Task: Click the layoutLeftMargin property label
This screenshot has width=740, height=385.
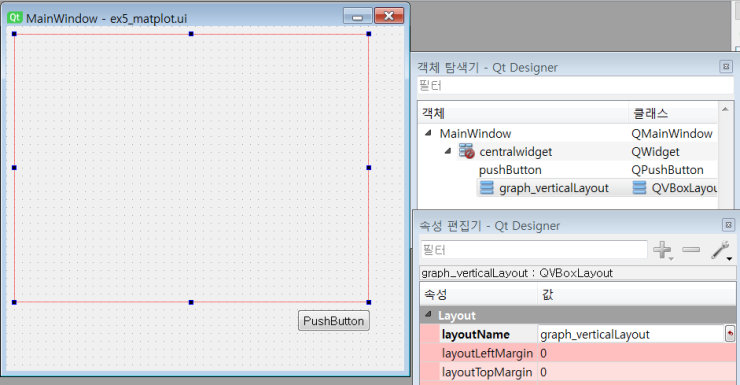Action: pos(487,353)
